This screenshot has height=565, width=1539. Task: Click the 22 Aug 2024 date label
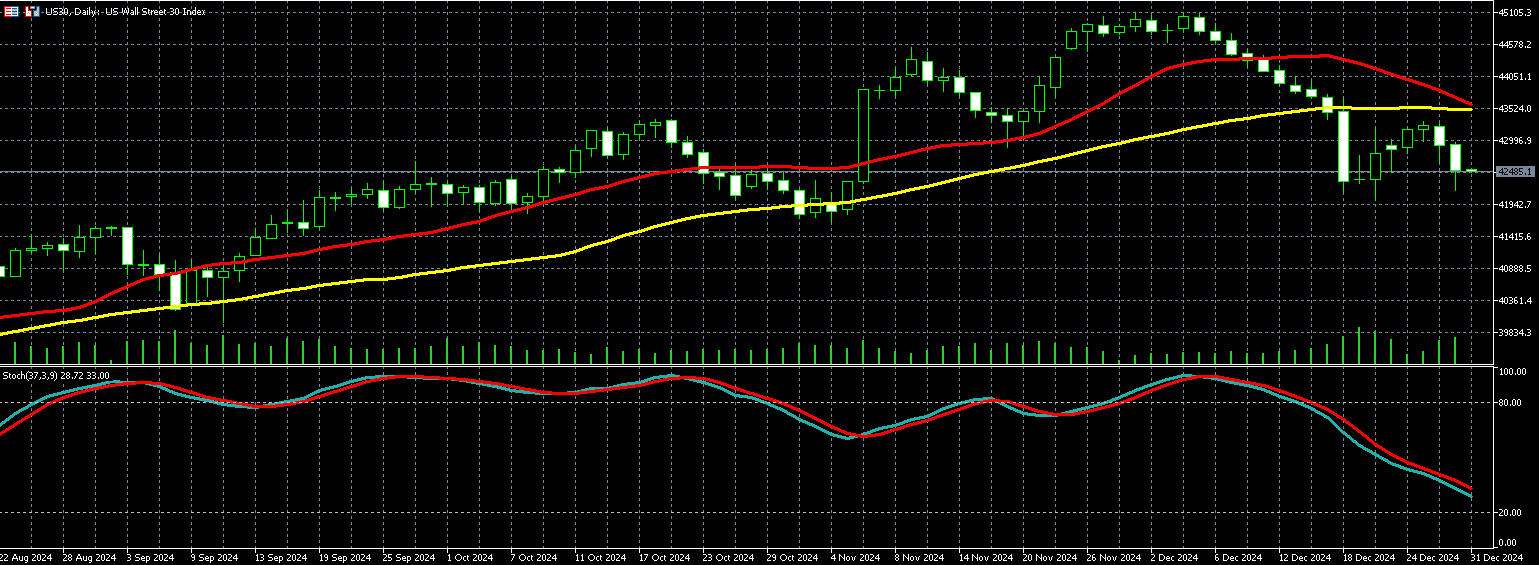click(x=25, y=557)
